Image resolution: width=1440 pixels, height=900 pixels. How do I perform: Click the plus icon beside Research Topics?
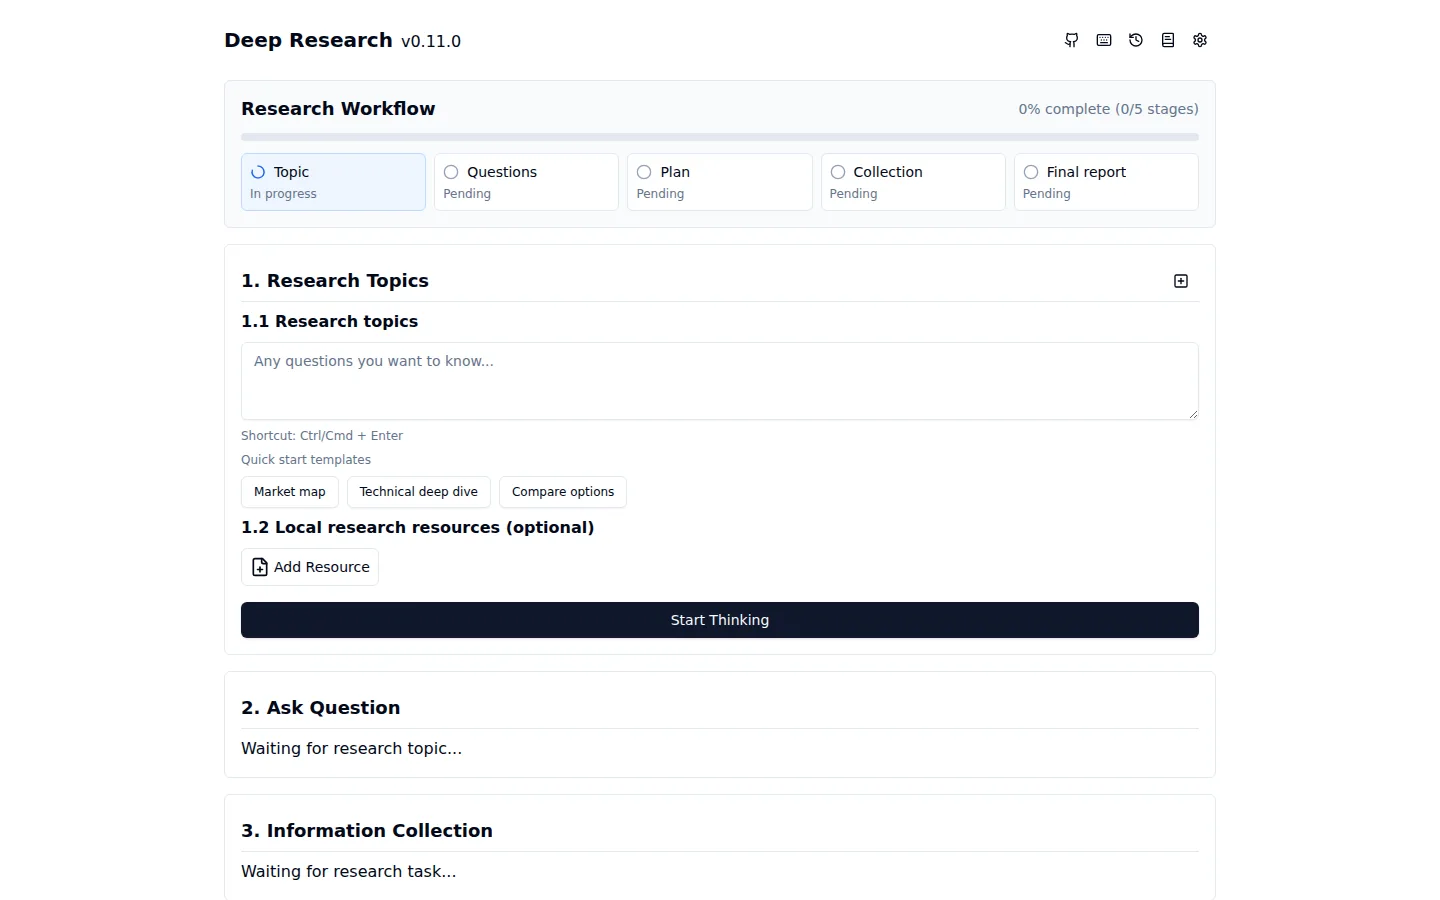[x=1181, y=281]
